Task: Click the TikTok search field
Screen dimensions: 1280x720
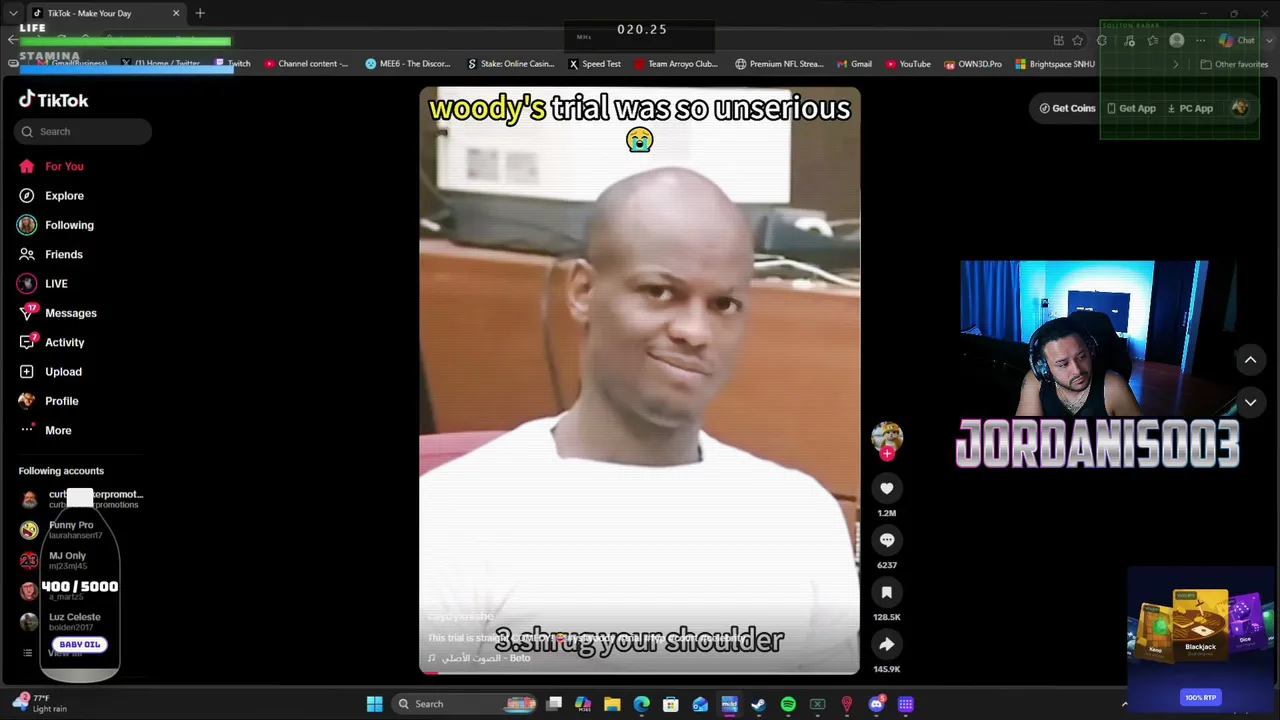Action: tap(83, 132)
